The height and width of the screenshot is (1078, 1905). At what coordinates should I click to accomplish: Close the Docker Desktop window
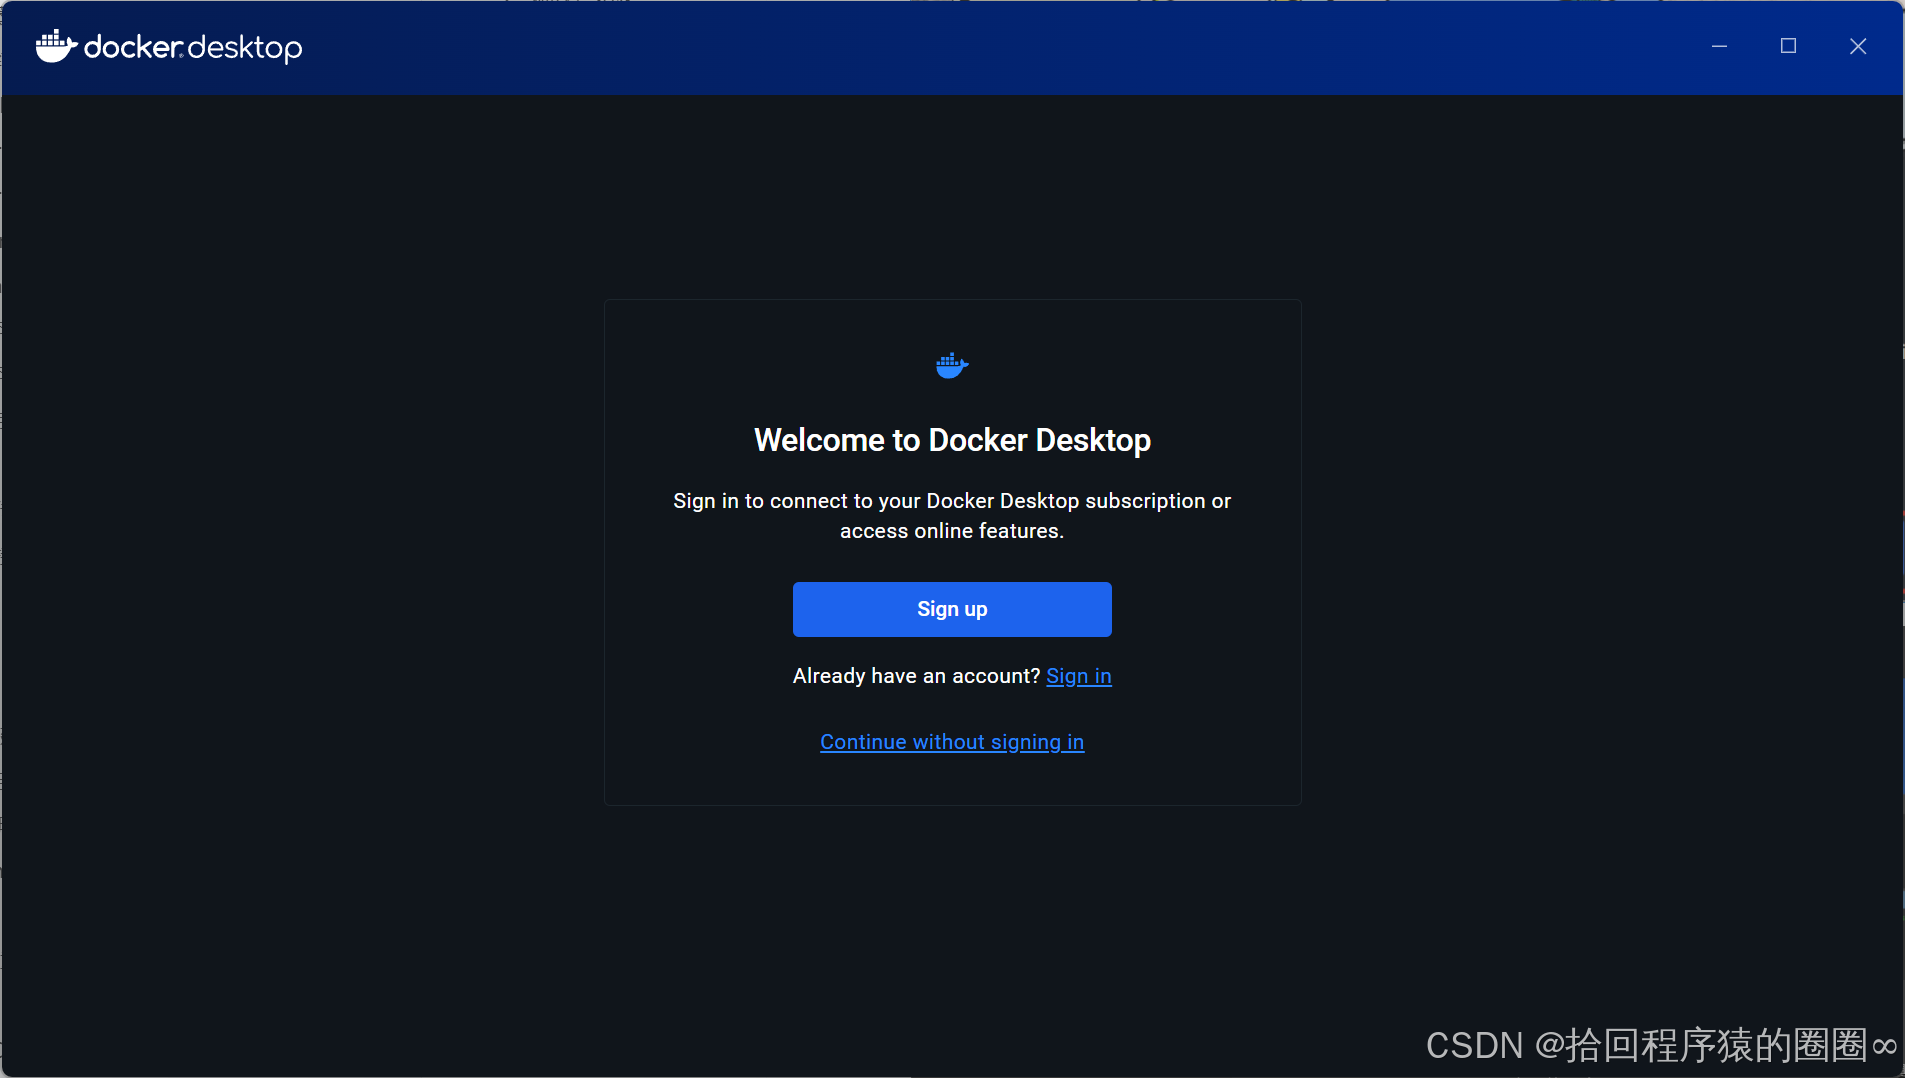coord(1858,46)
